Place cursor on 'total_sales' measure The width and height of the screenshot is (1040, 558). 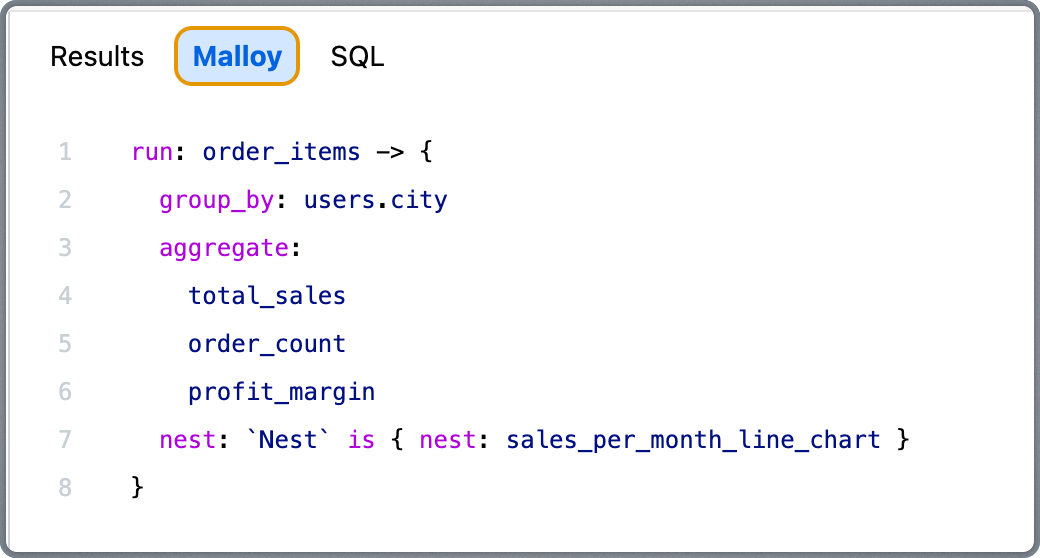point(266,296)
